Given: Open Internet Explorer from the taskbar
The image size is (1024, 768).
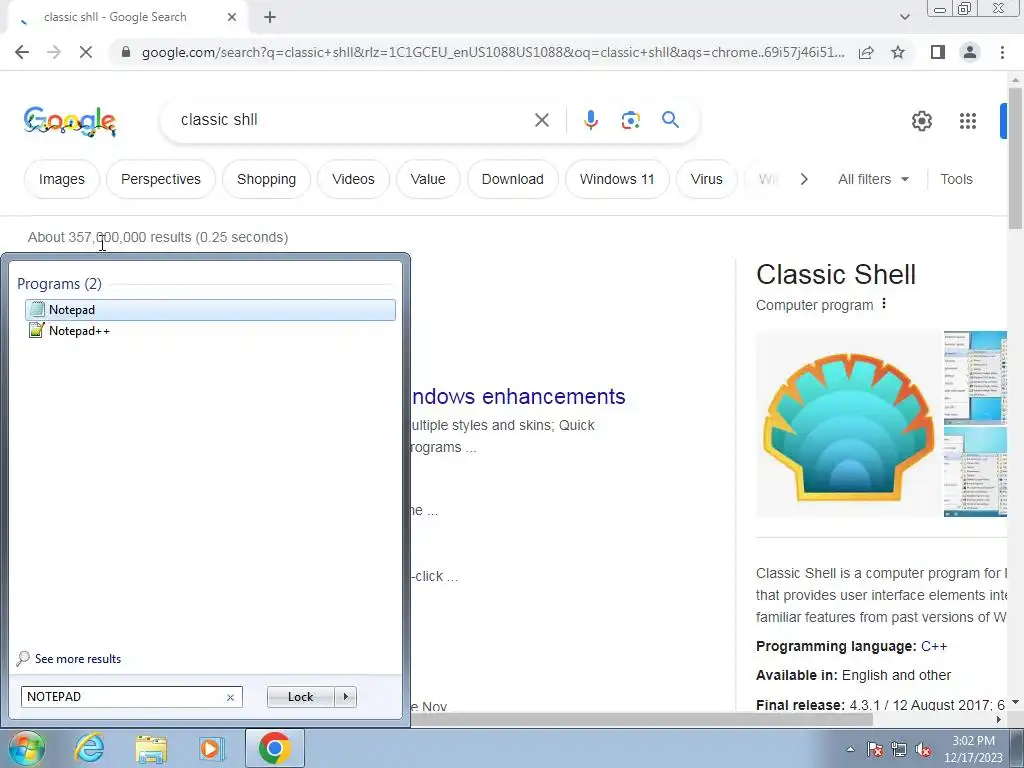Looking at the screenshot, I should [89, 748].
